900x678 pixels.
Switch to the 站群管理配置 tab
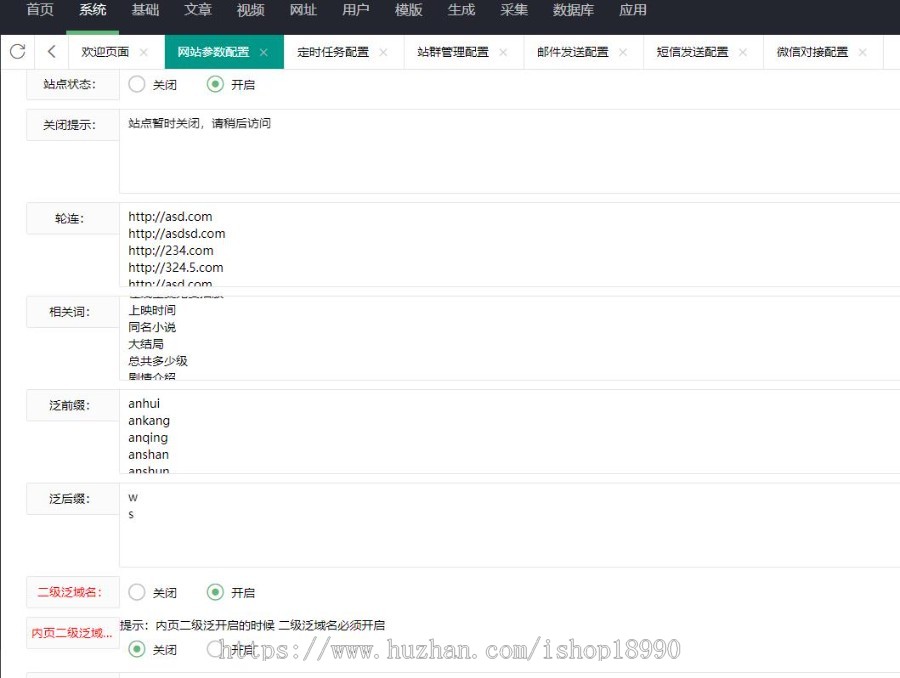point(453,52)
